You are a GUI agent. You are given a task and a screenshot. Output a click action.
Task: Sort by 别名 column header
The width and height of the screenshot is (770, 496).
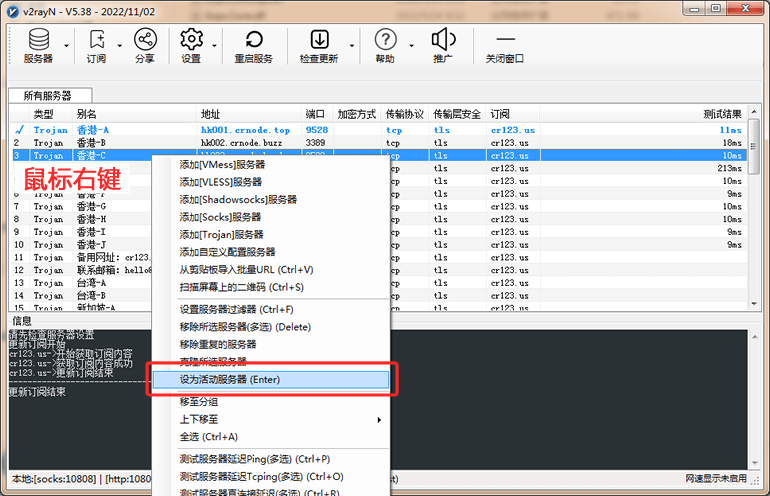[134, 114]
